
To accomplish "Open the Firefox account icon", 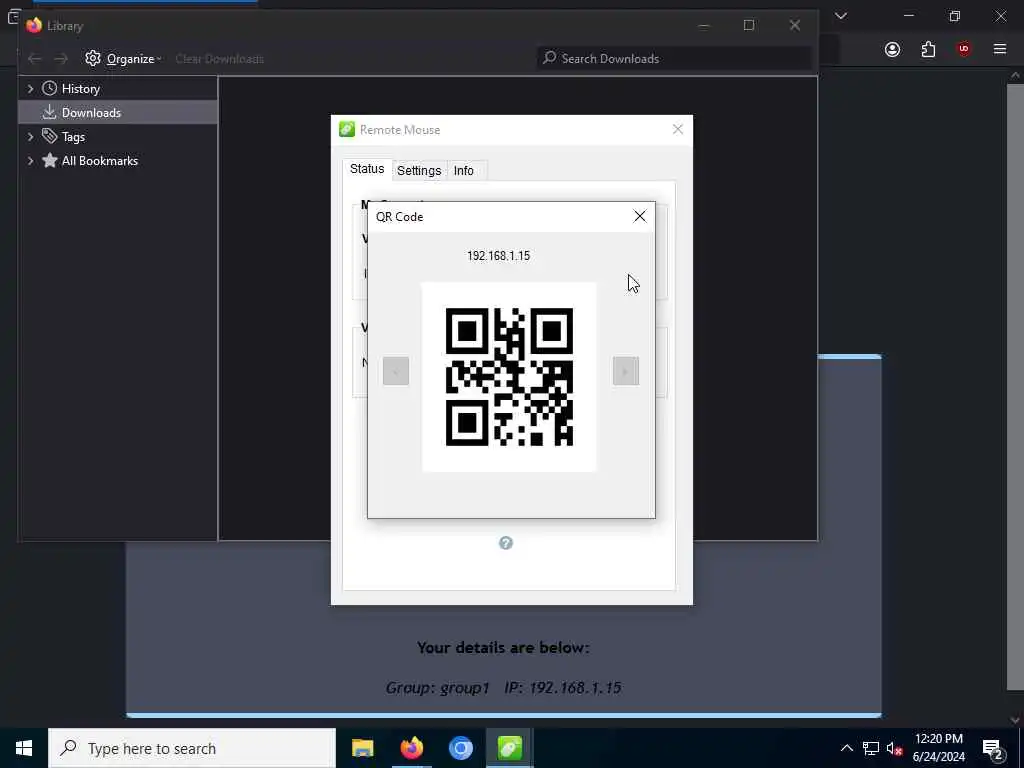I will pos(892,49).
